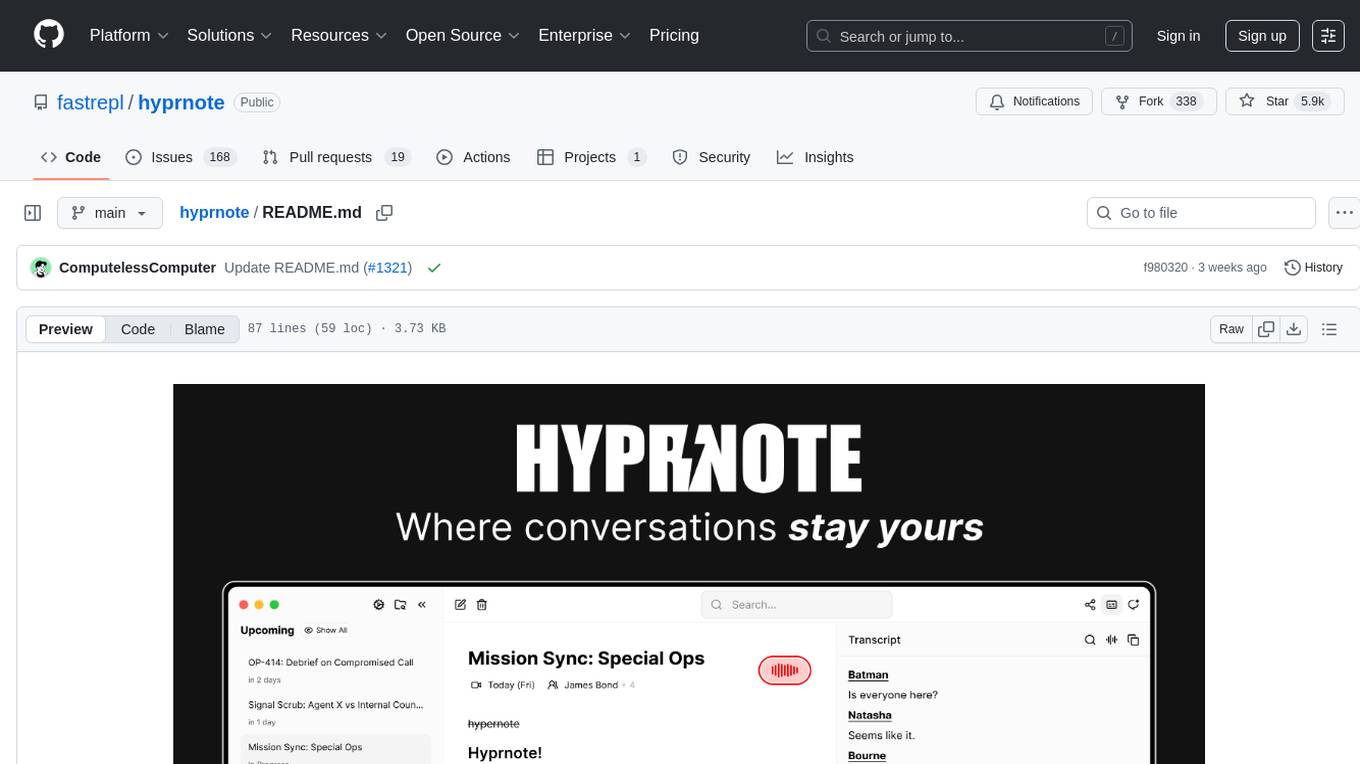Click the Fork count 338

[x=1186, y=102]
